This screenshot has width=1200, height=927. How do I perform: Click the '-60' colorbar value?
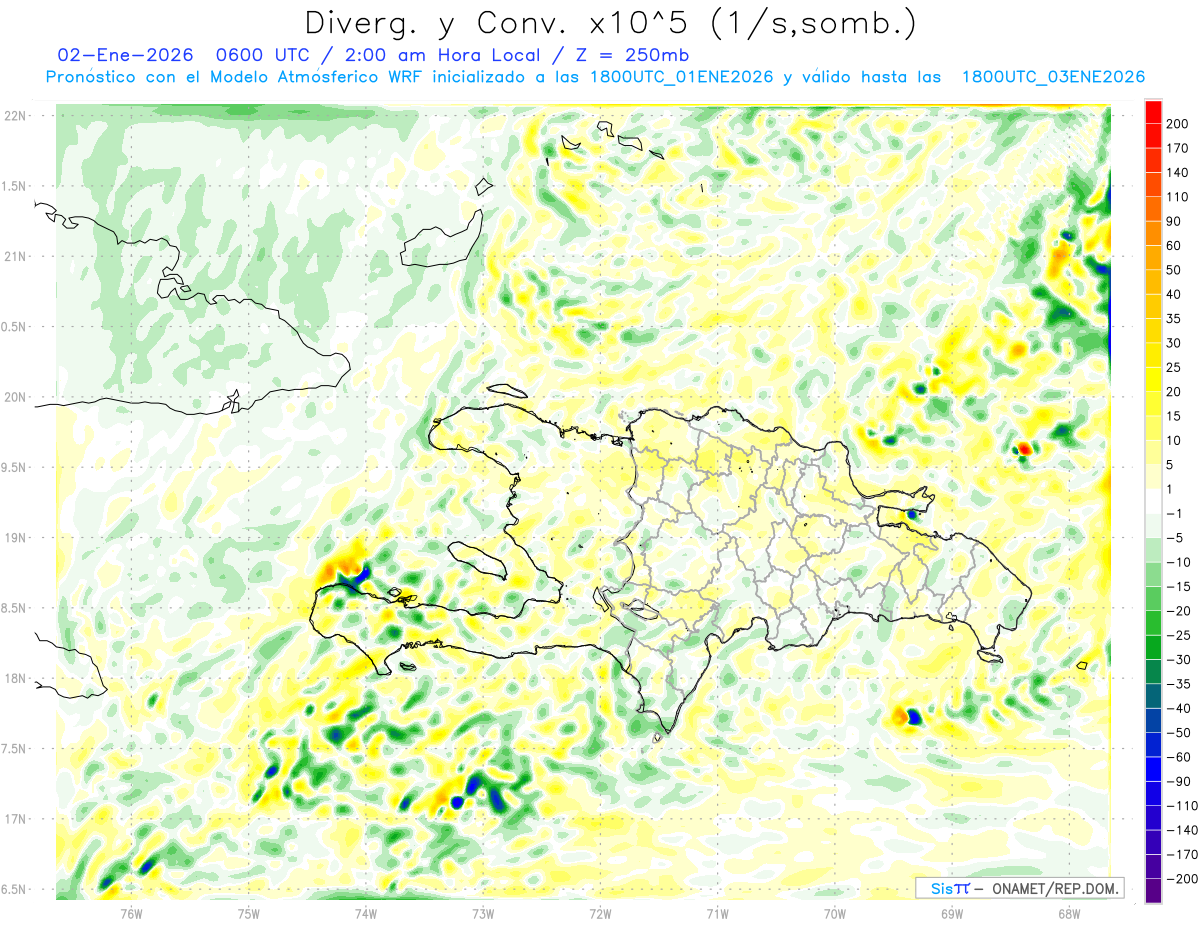tap(1179, 757)
